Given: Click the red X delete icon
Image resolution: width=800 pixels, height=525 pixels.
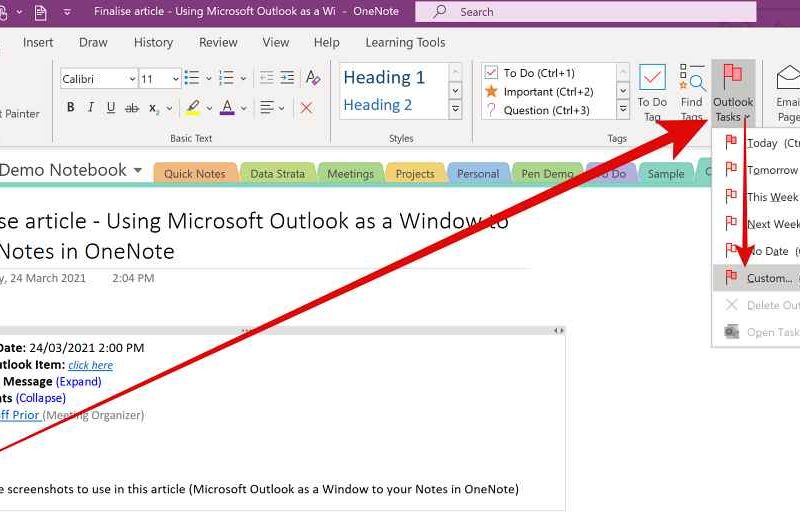Looking at the screenshot, I should pyautogui.click(x=306, y=108).
